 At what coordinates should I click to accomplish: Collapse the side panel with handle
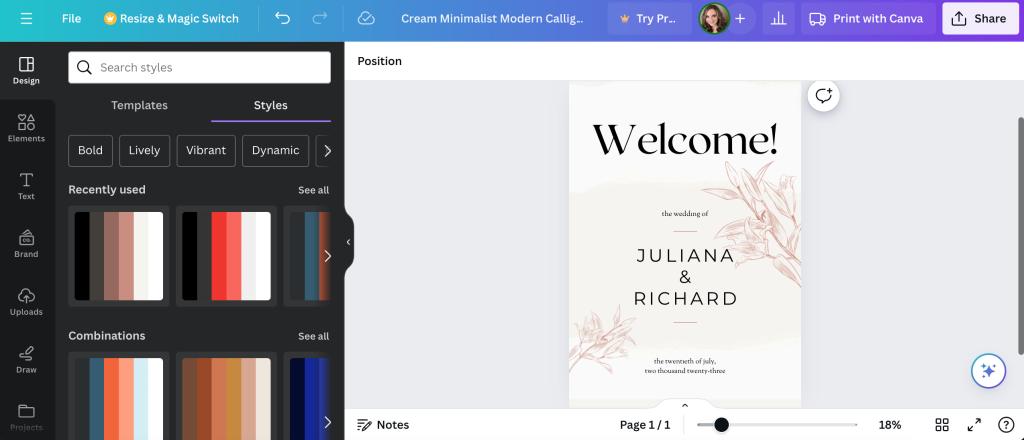click(349, 242)
